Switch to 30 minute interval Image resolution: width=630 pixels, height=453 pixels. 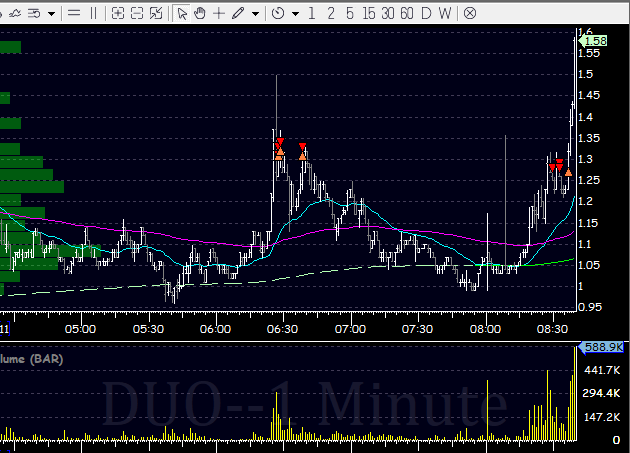(x=387, y=13)
